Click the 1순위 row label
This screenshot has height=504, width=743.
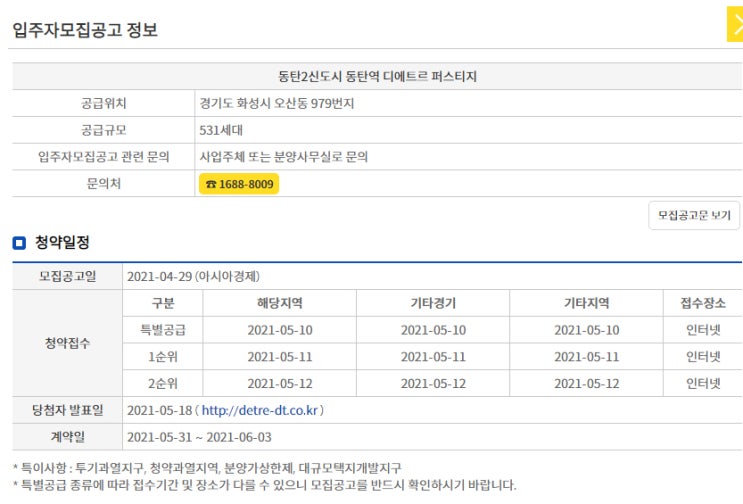[163, 357]
